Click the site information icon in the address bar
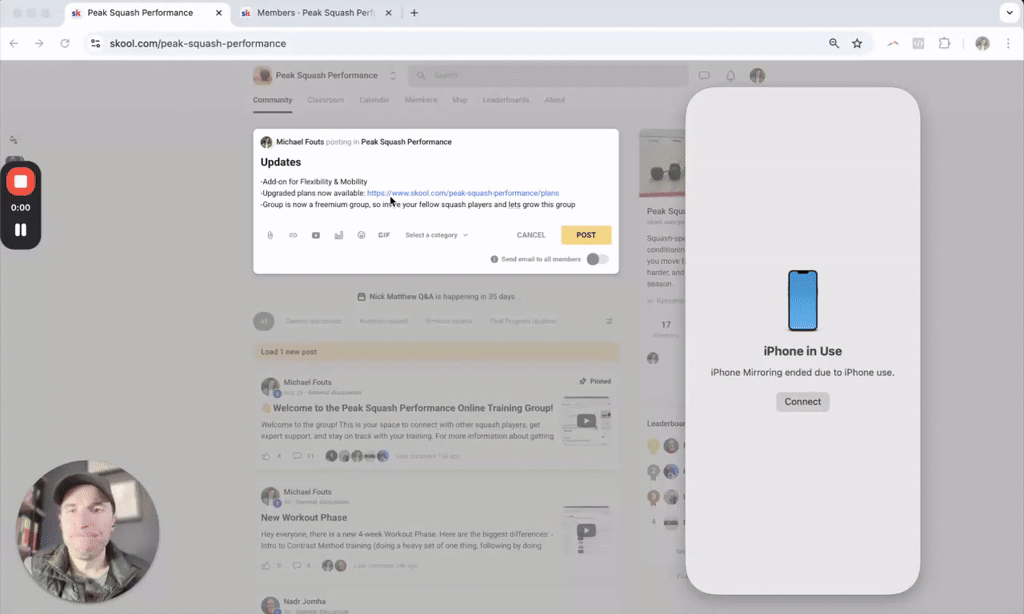 point(95,44)
